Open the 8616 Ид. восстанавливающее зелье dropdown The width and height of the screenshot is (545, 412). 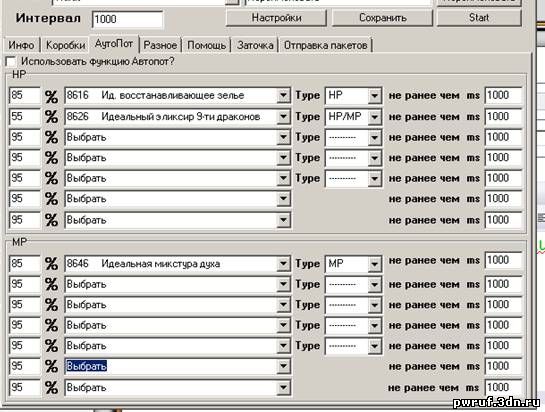(x=283, y=95)
